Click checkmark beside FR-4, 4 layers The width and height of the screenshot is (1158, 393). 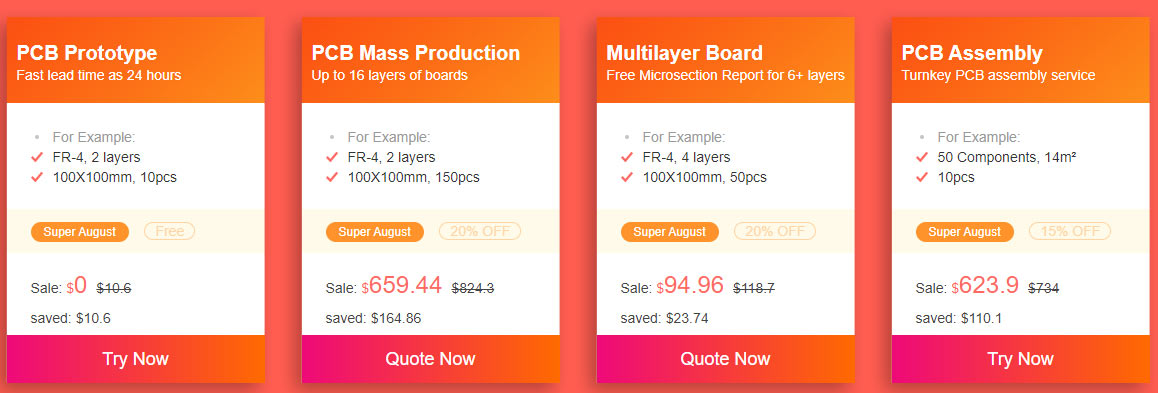tap(627, 157)
